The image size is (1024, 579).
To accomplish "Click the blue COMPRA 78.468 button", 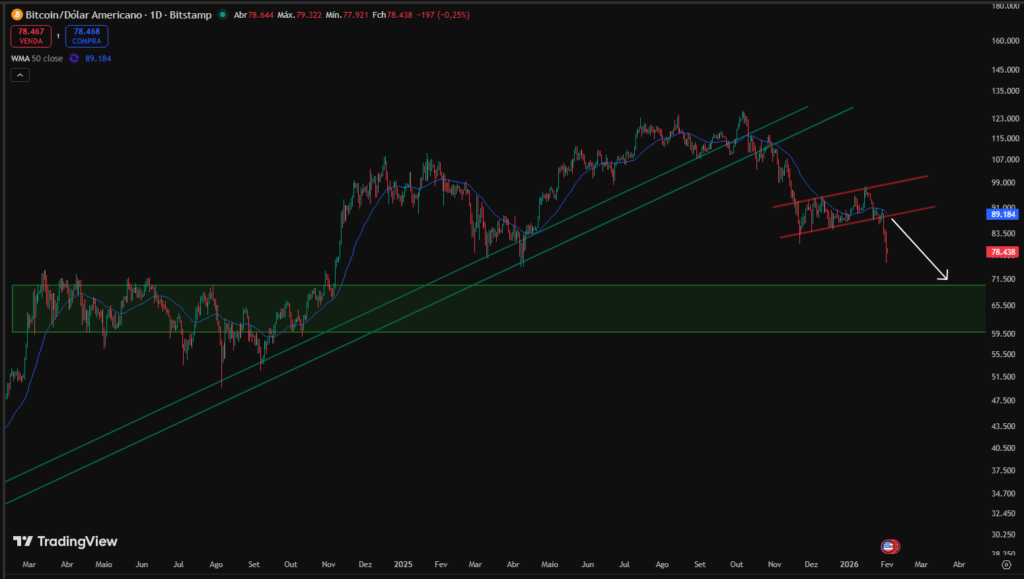I will [86, 35].
